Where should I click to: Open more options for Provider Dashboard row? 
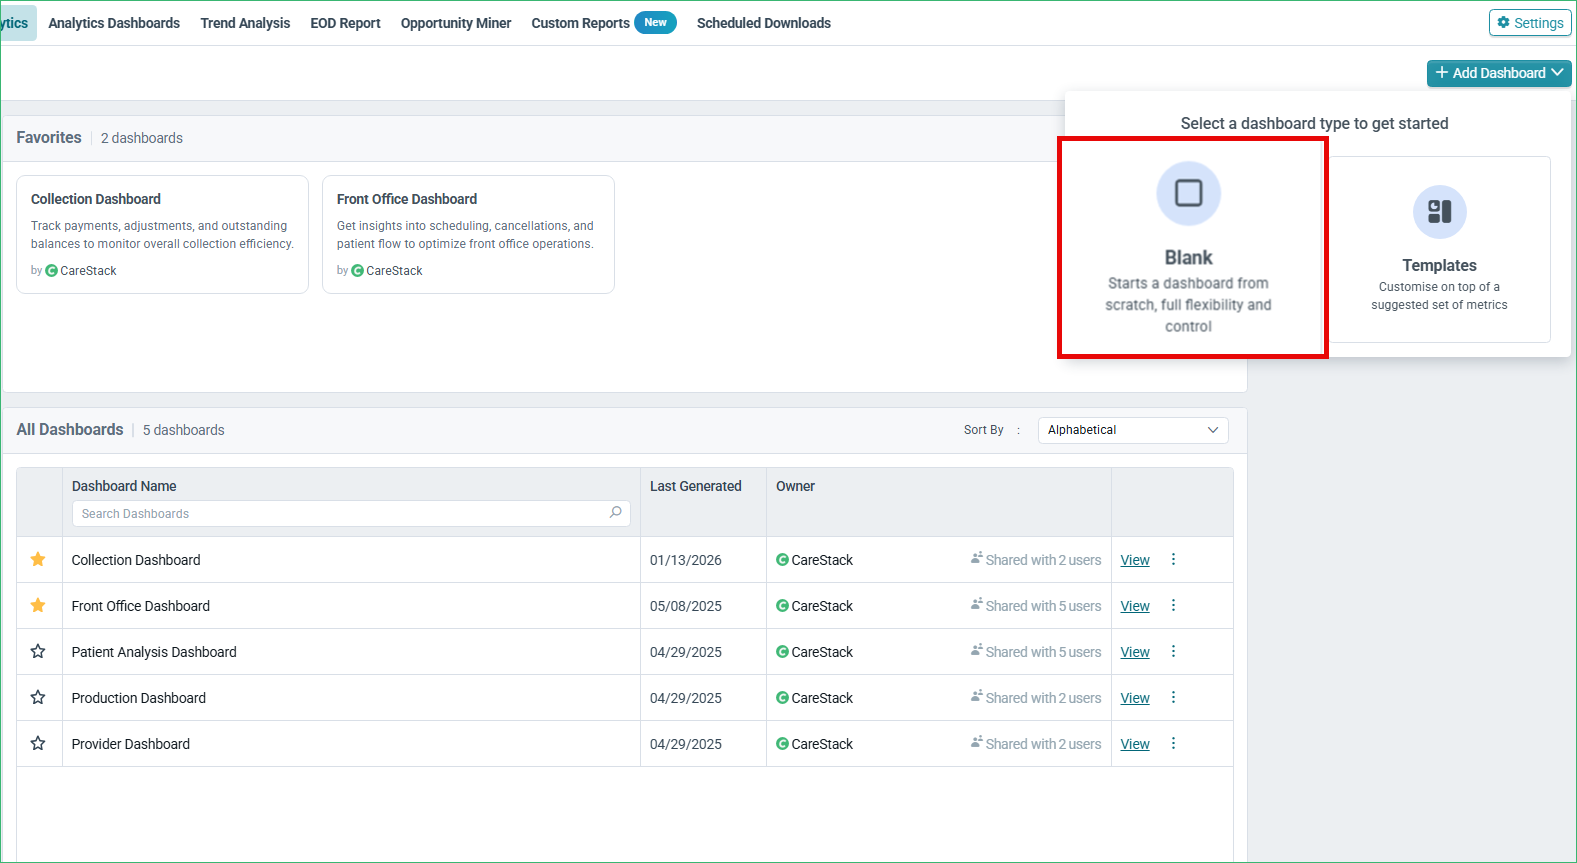(1173, 744)
